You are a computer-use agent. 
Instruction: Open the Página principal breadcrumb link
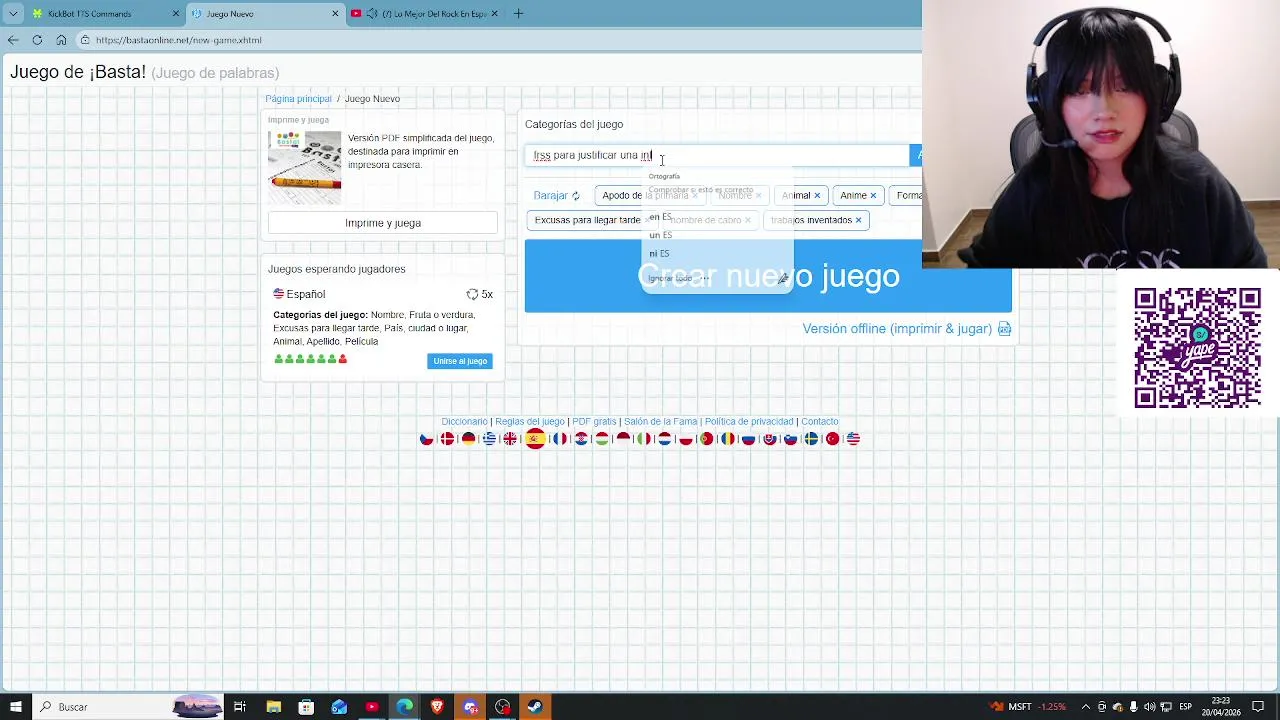click(298, 99)
